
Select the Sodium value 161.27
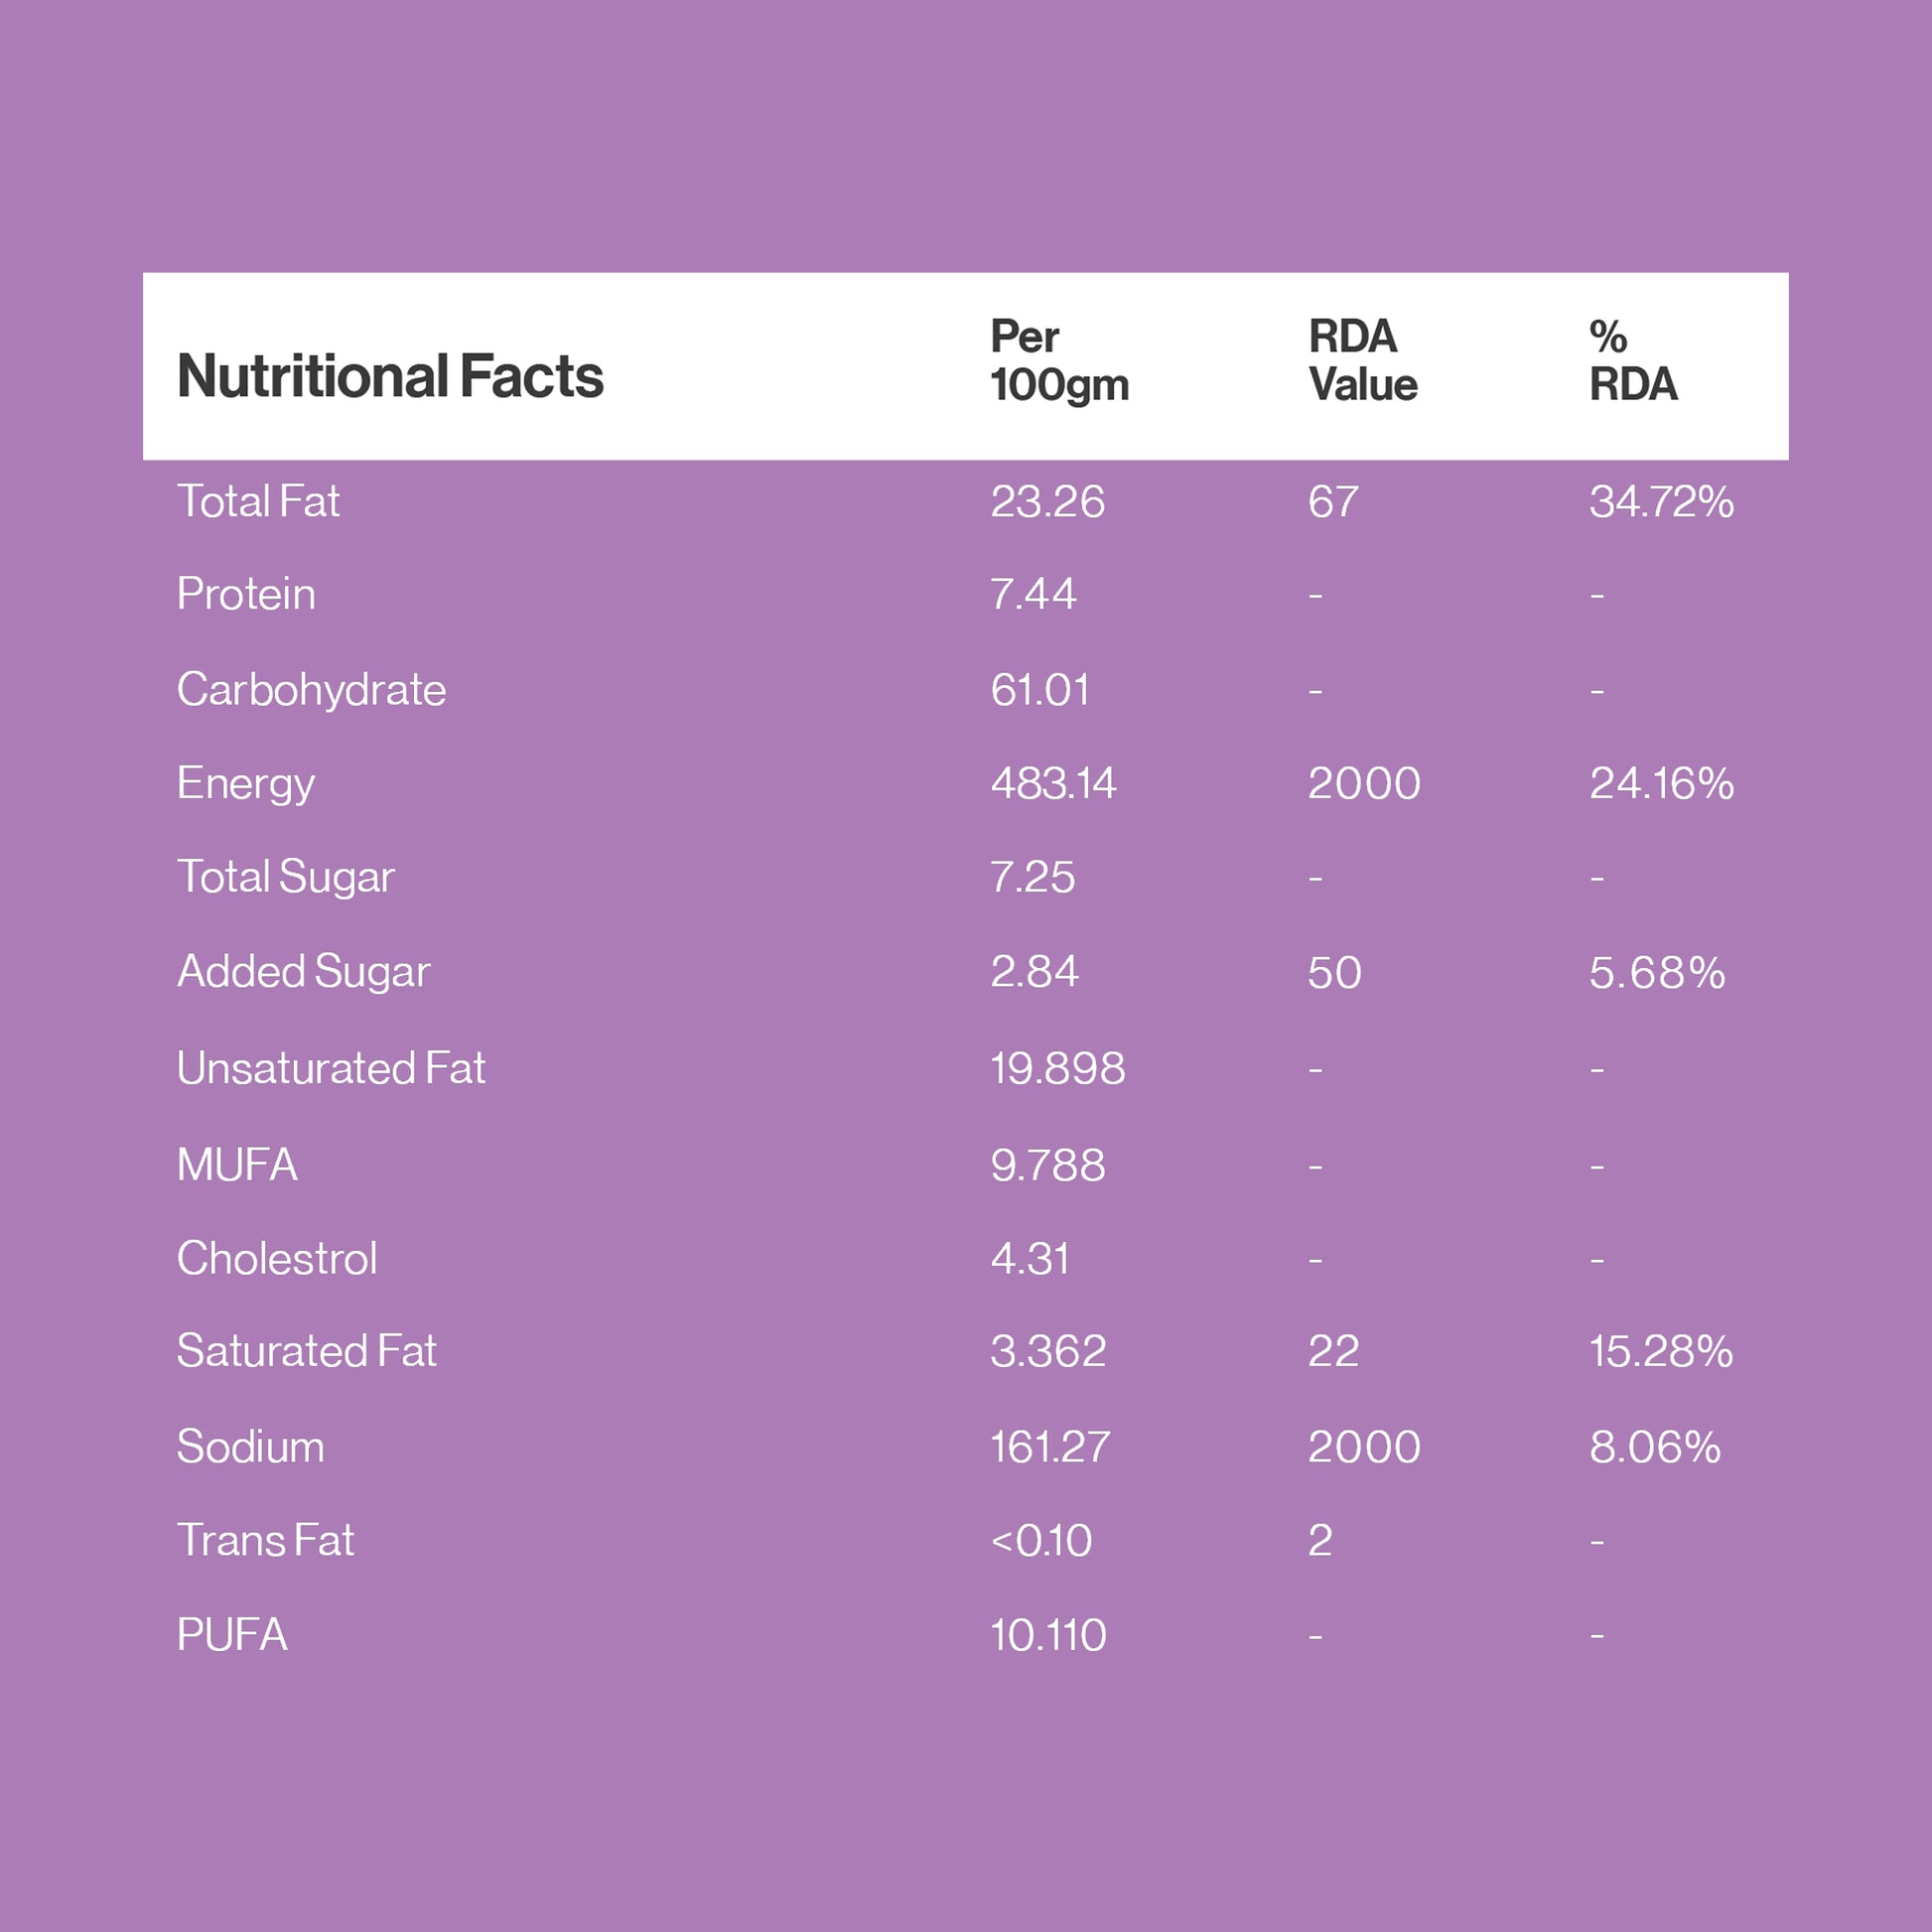pos(1049,1447)
